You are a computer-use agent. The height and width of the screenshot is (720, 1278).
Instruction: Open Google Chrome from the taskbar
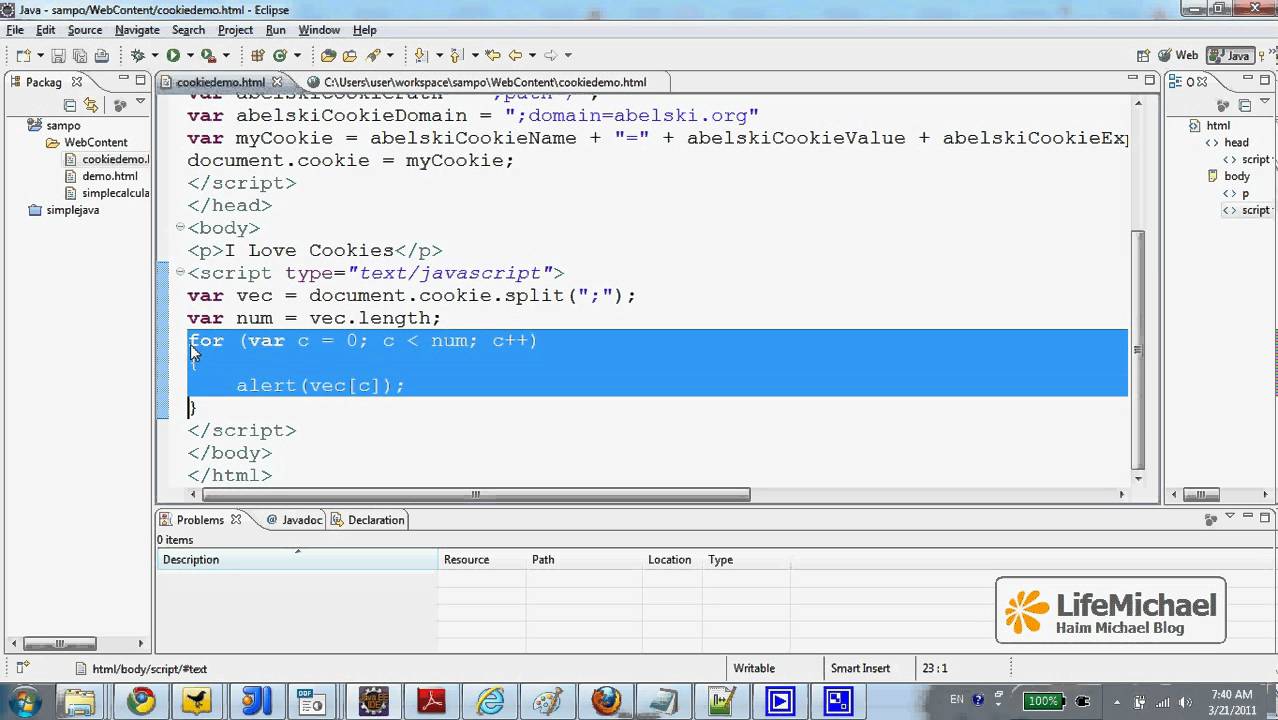pyautogui.click(x=141, y=701)
